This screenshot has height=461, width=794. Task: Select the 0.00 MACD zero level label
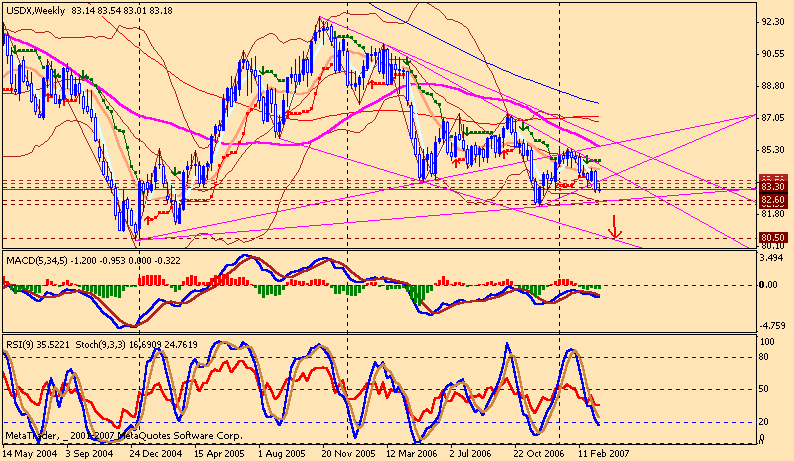[768, 285]
